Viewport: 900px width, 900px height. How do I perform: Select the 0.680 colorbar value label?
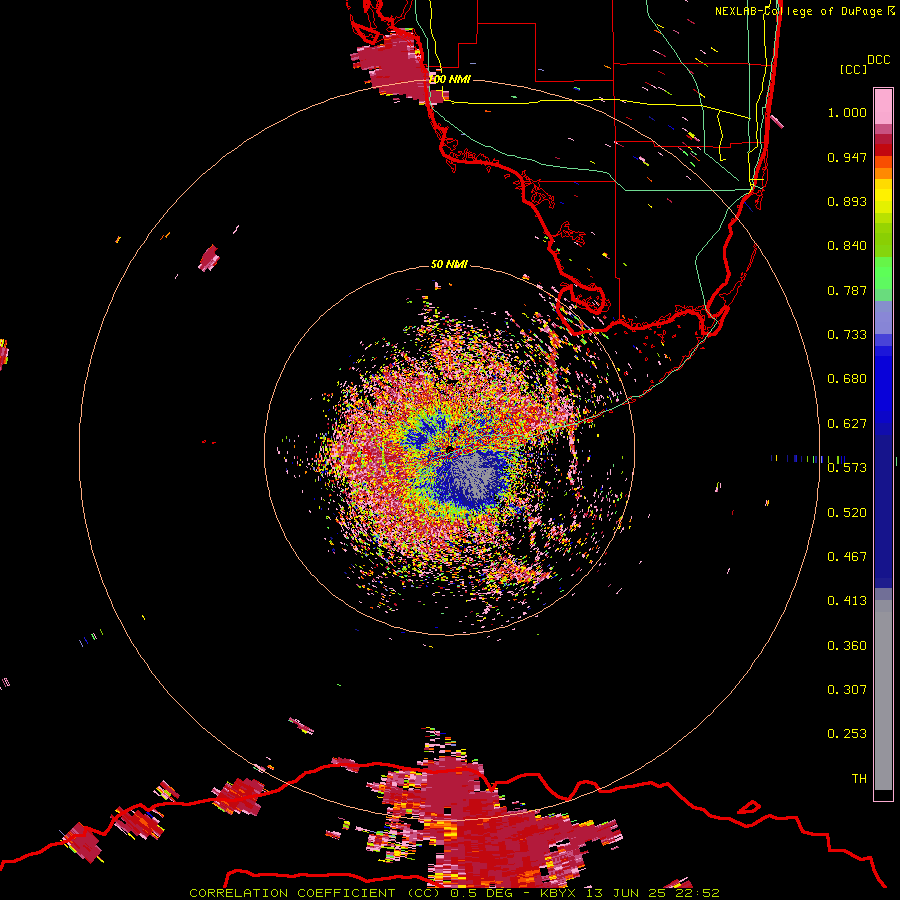pos(847,379)
